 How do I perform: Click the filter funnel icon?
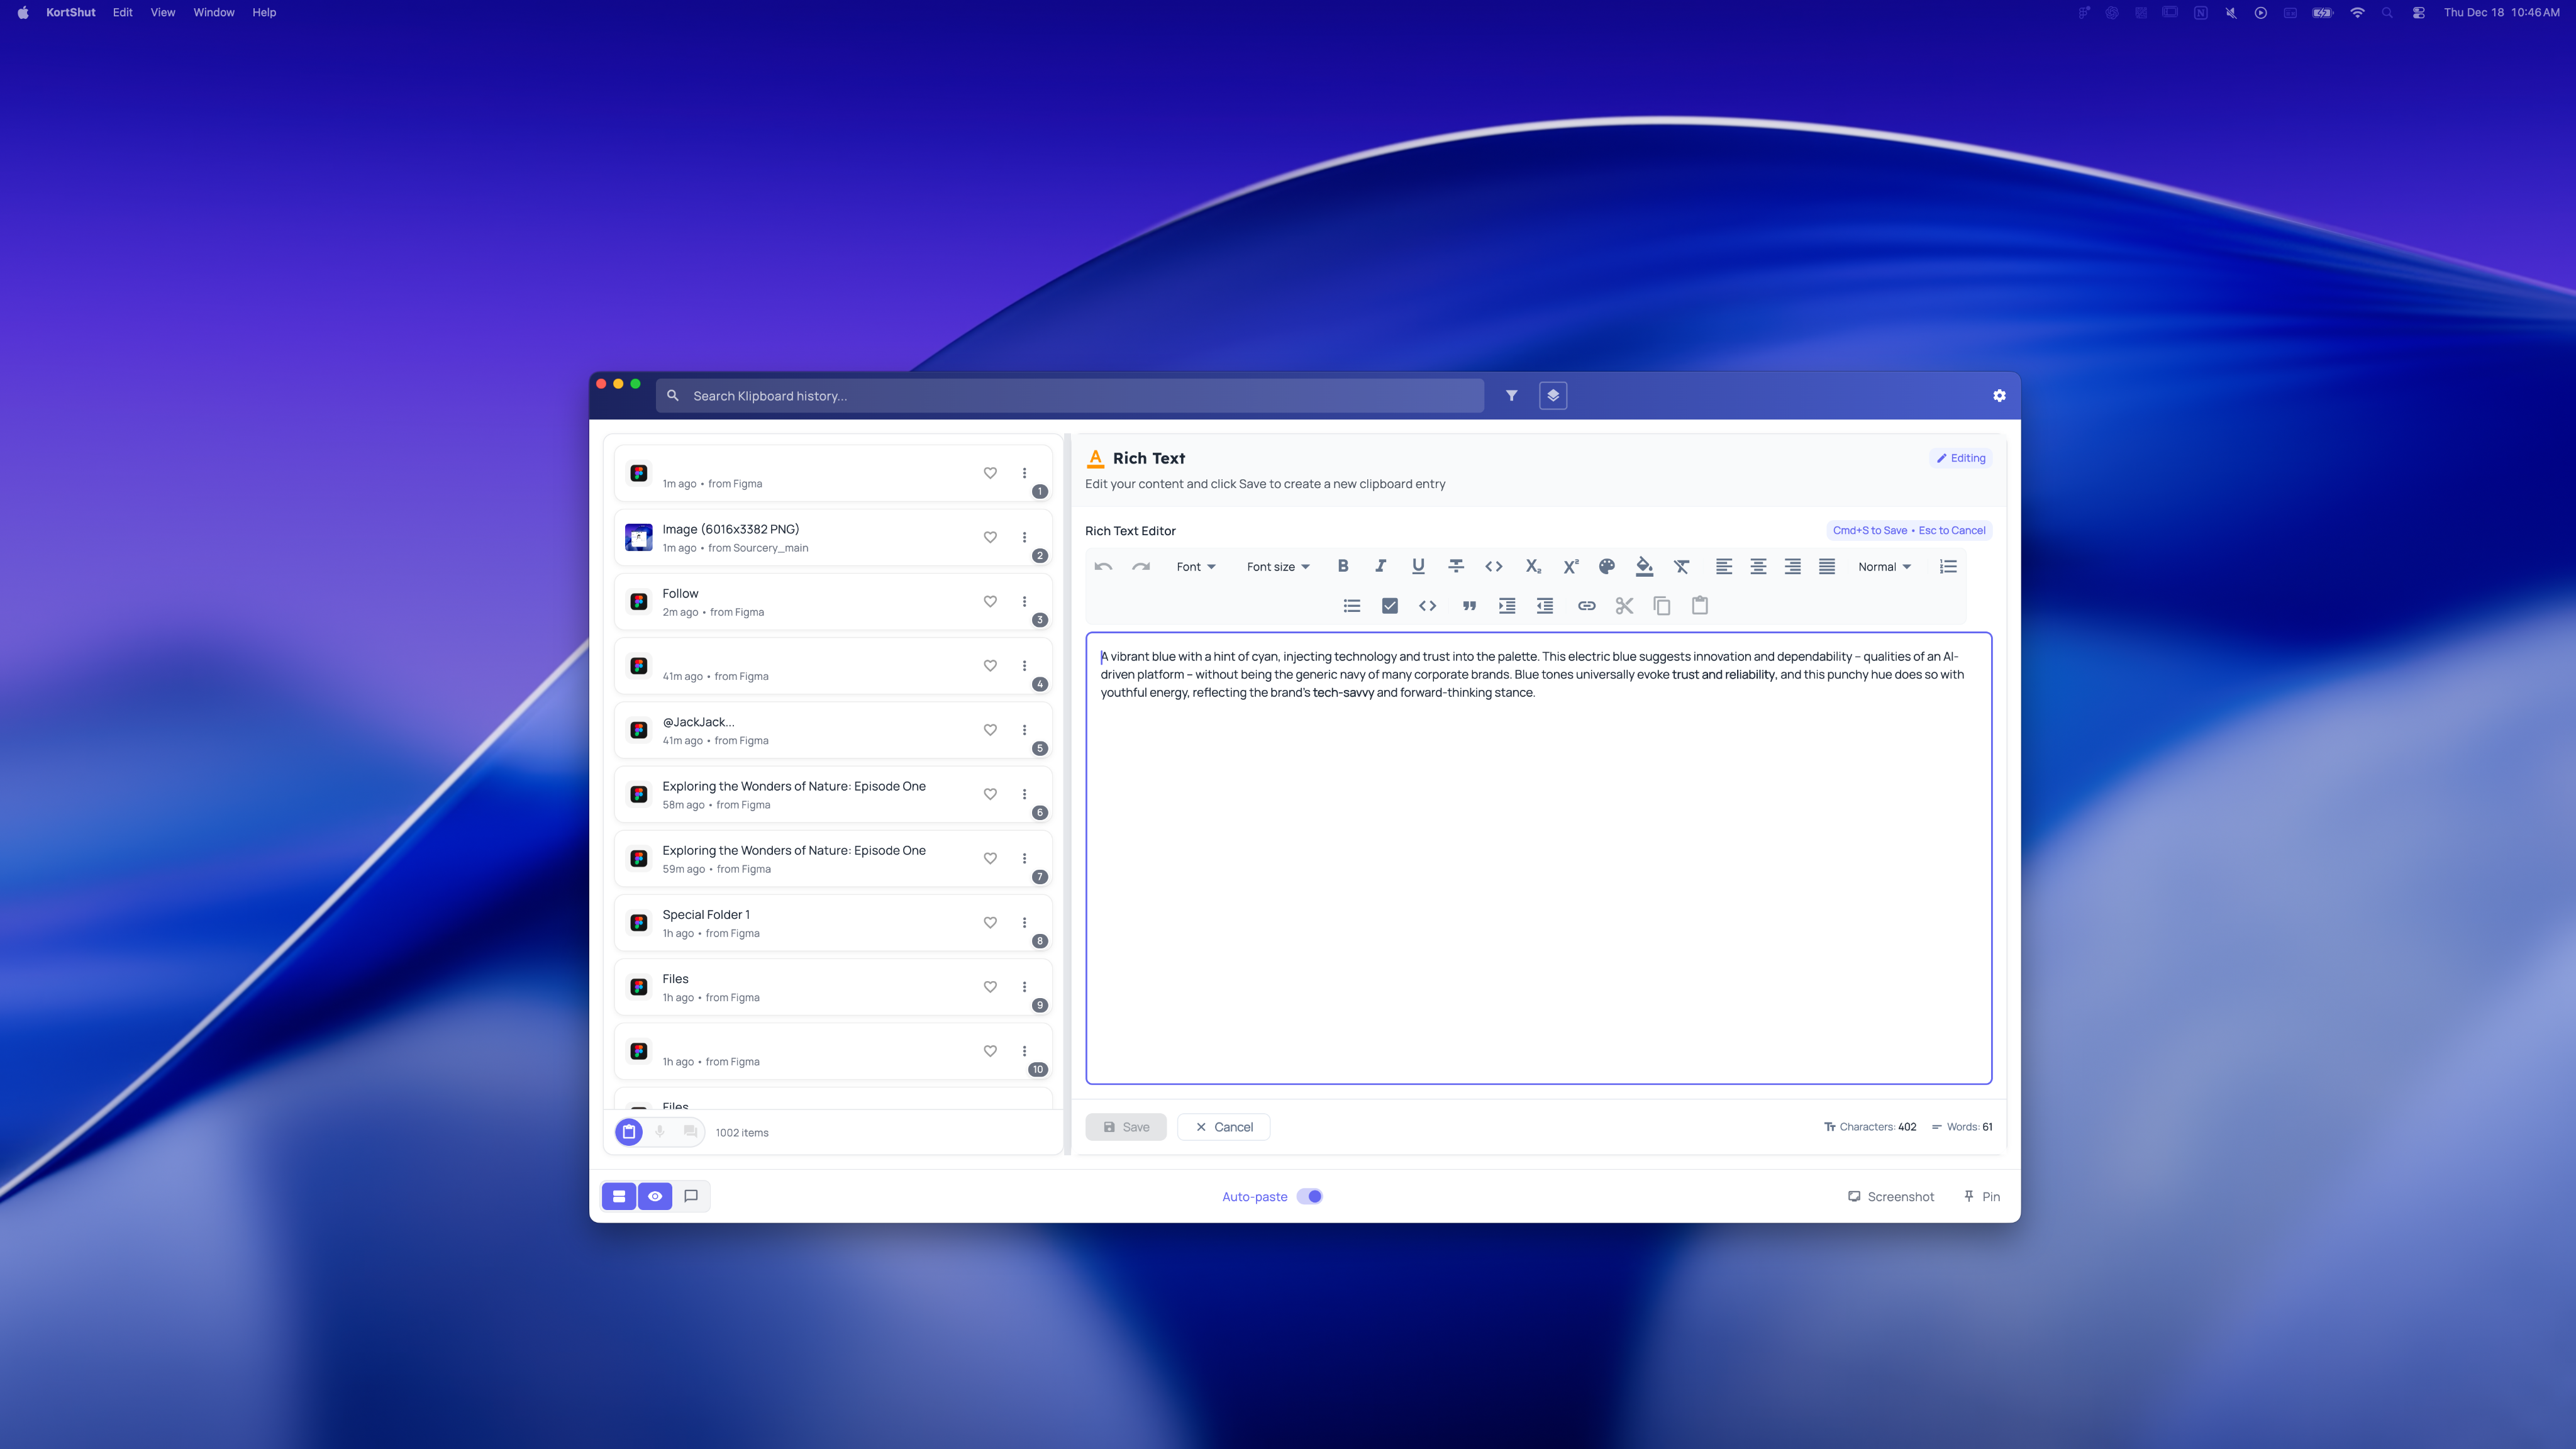pyautogui.click(x=1512, y=396)
